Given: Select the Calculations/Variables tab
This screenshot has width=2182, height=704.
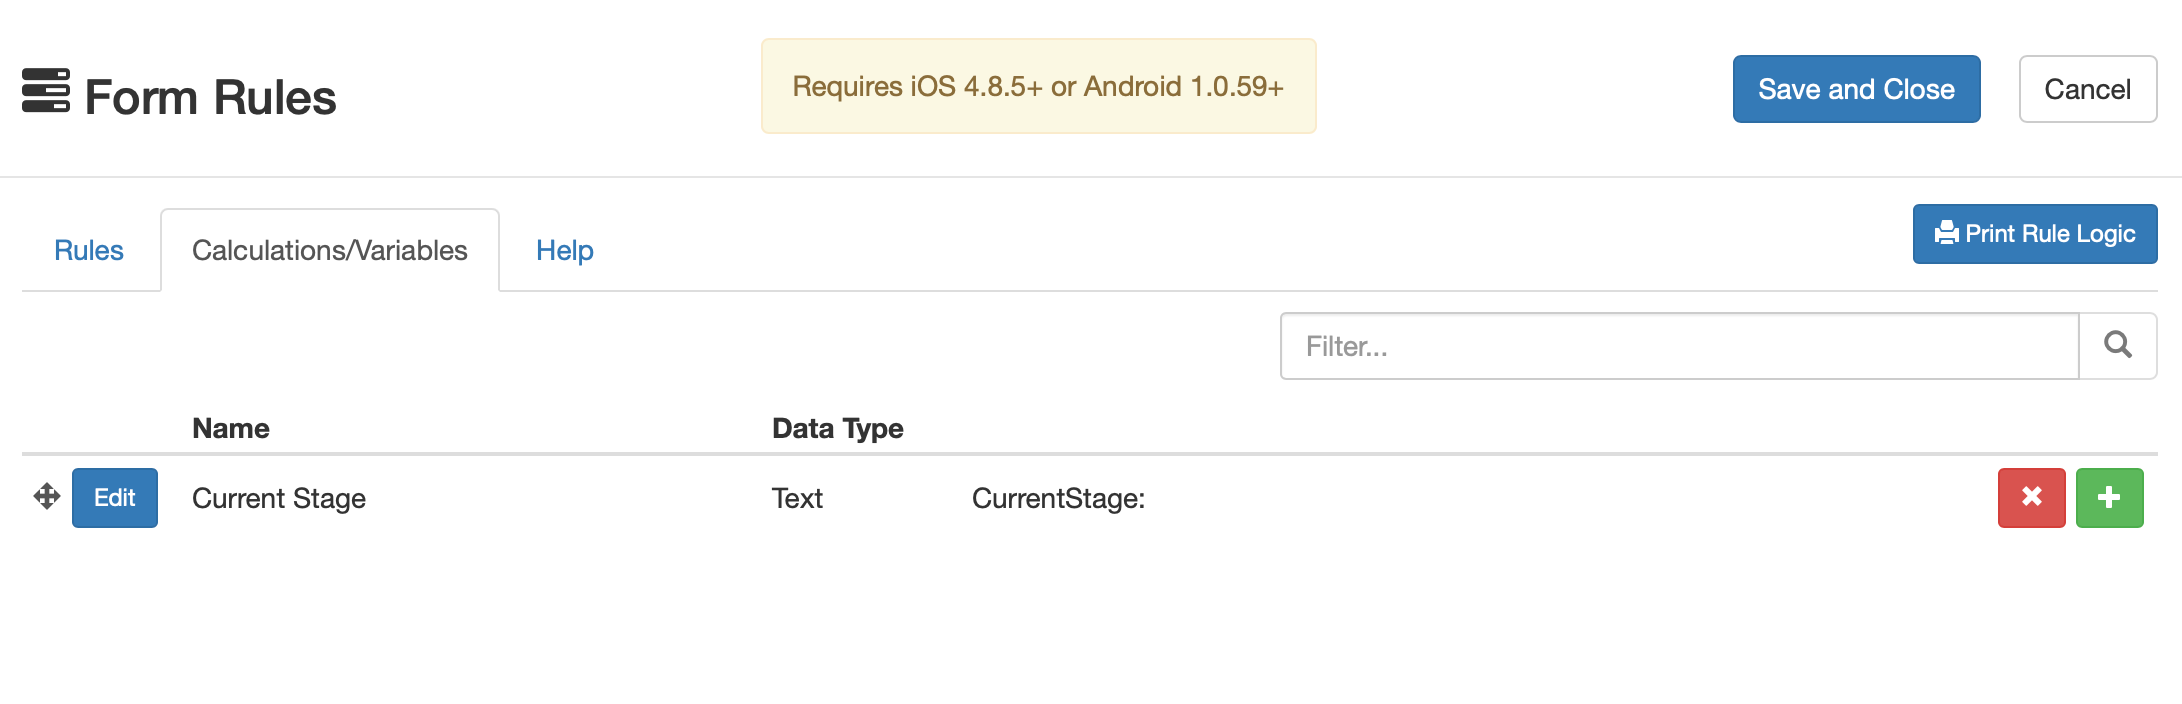Looking at the screenshot, I should [x=329, y=250].
